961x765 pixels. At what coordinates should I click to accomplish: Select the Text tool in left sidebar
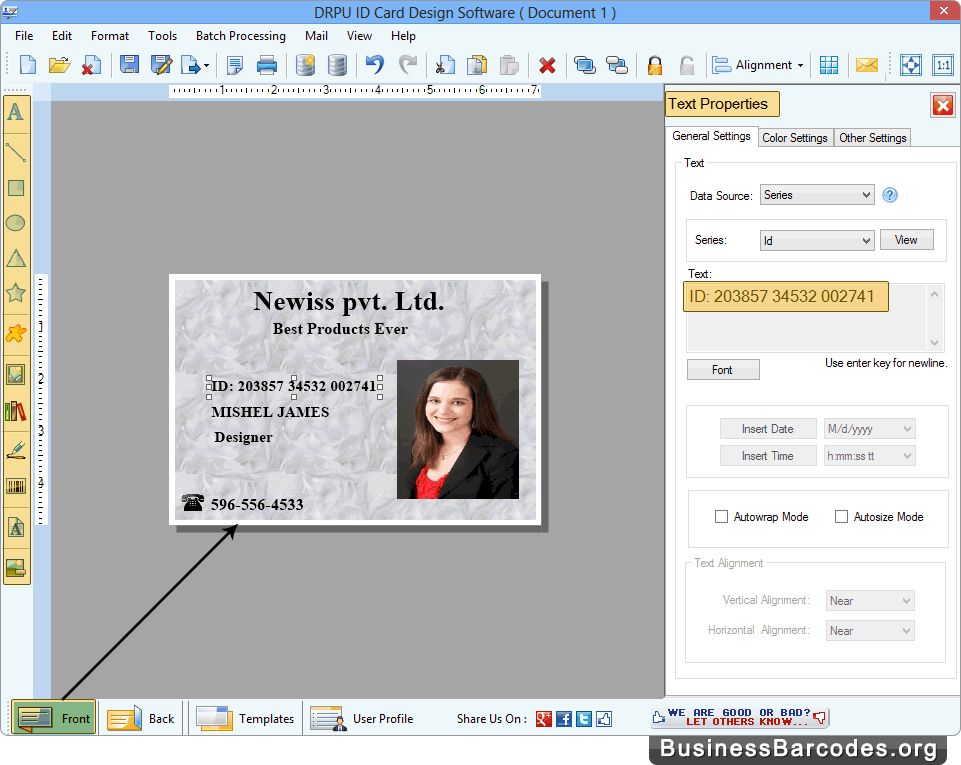pos(16,112)
